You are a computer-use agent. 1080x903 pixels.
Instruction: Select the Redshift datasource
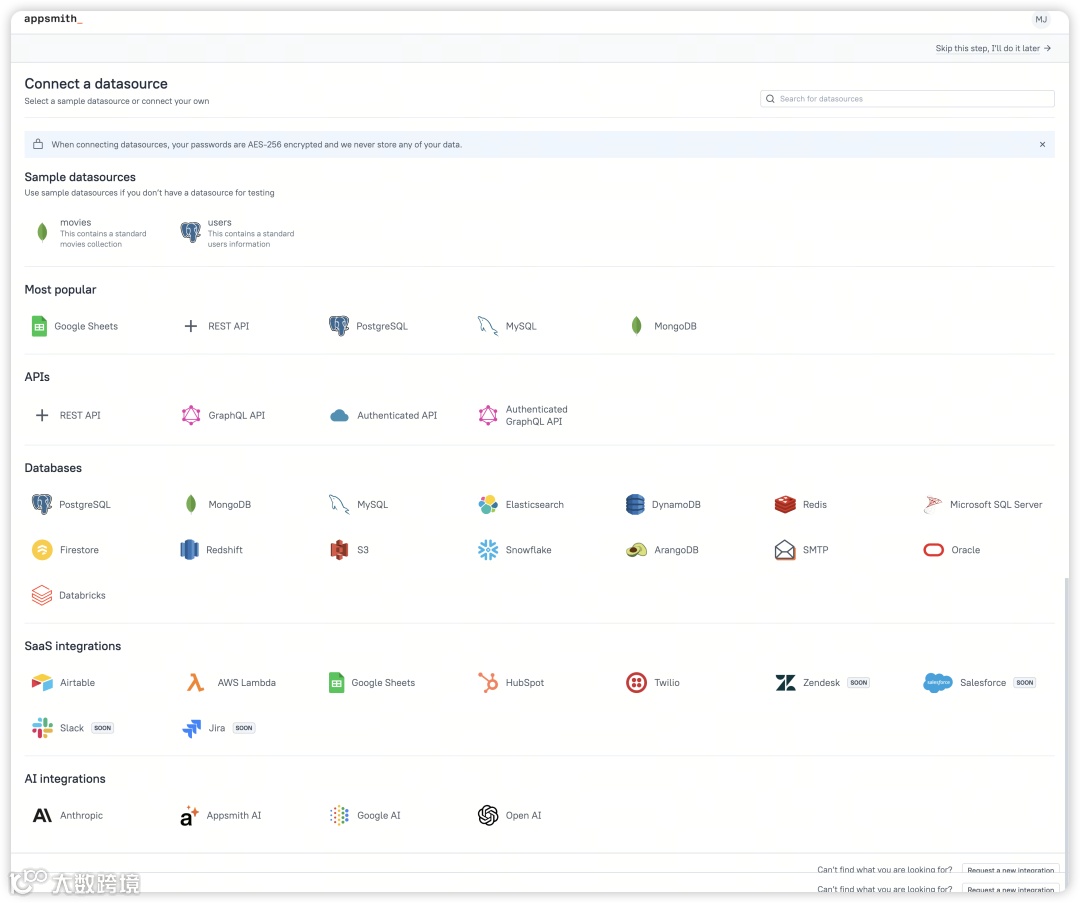[211, 550]
